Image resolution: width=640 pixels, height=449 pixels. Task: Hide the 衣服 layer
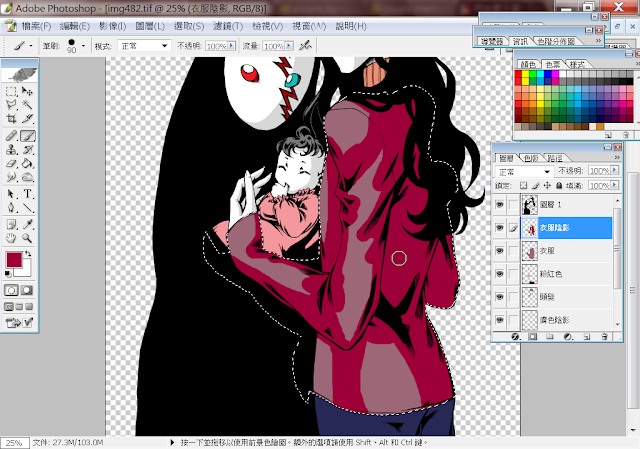(x=500, y=251)
